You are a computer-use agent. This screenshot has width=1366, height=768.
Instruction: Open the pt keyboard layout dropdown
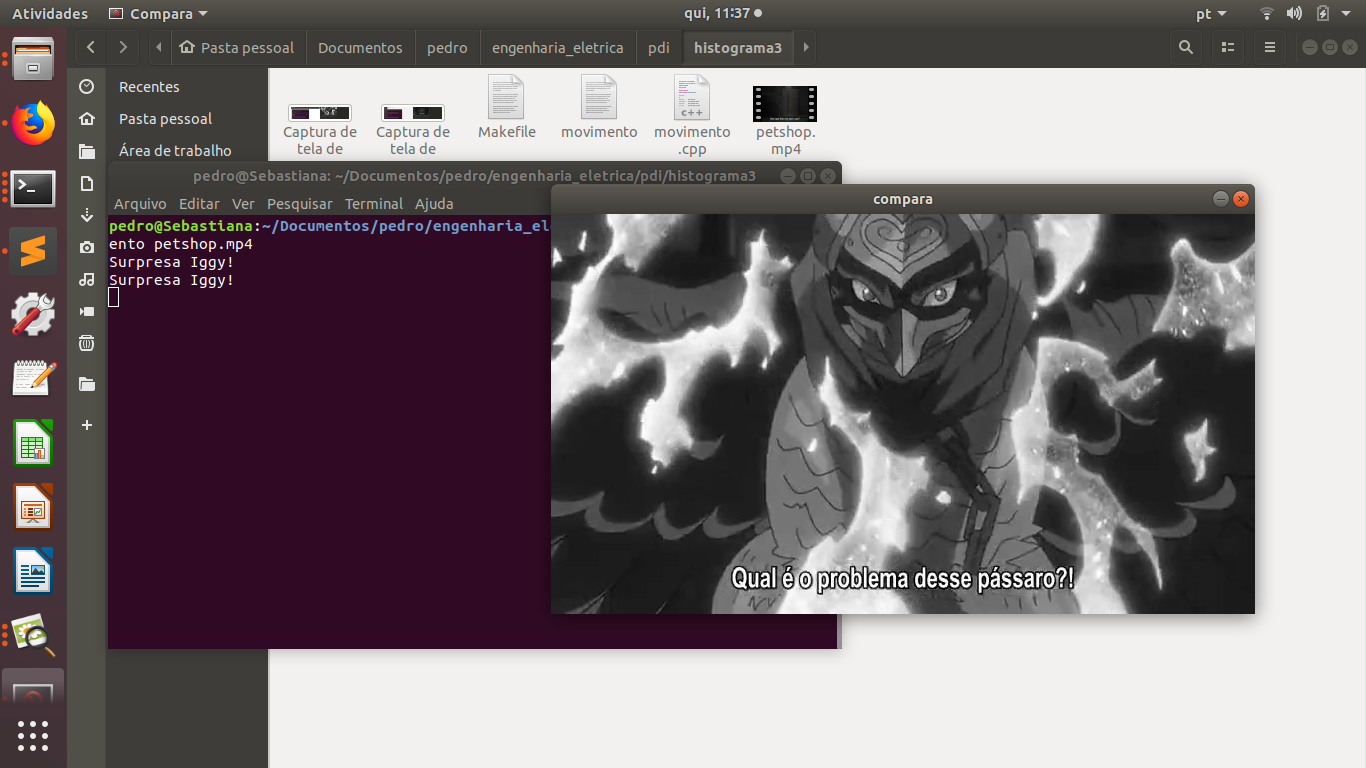tap(1211, 14)
